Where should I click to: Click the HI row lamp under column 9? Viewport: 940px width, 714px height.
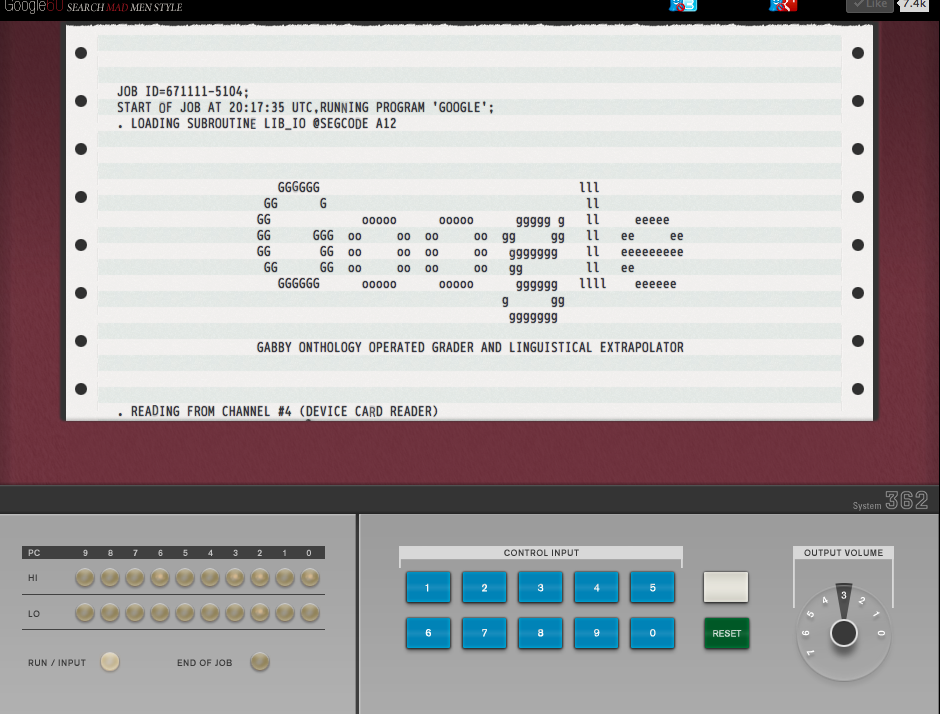[85, 577]
